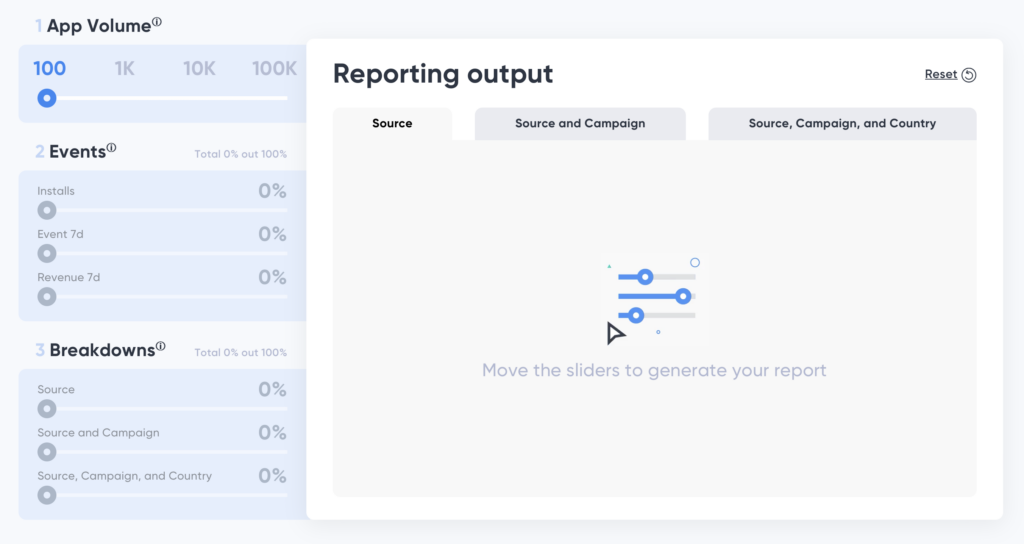Select the 100 app volume option
Screen dimensions: 1024x544
49,69
